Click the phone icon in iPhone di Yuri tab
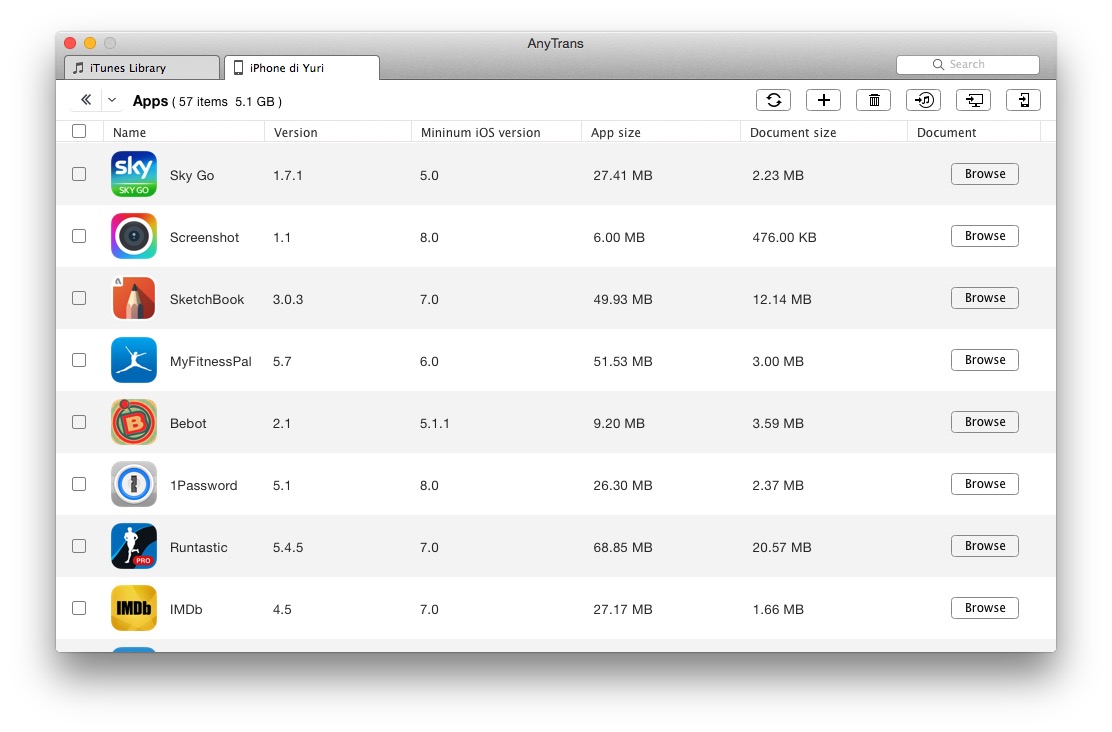Screen dimensions: 1112x732 click(x=238, y=67)
